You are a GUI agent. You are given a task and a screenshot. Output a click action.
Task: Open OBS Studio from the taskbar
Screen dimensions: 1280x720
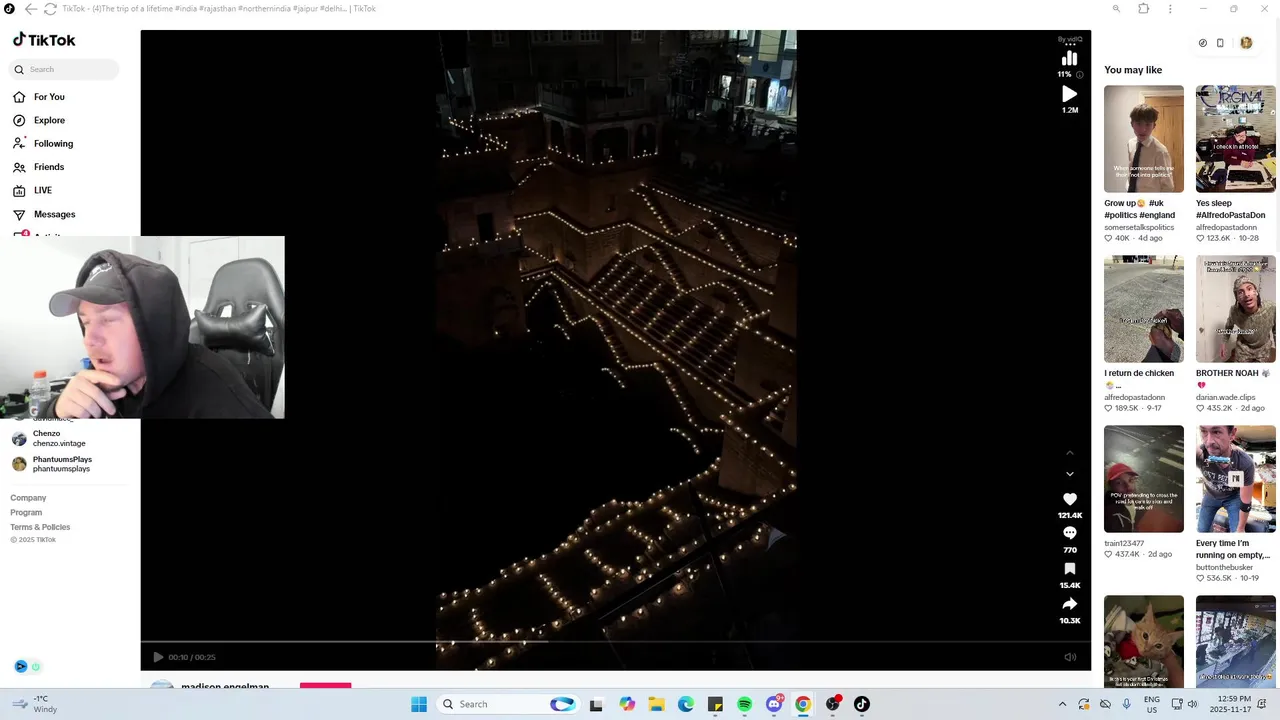[x=833, y=704]
